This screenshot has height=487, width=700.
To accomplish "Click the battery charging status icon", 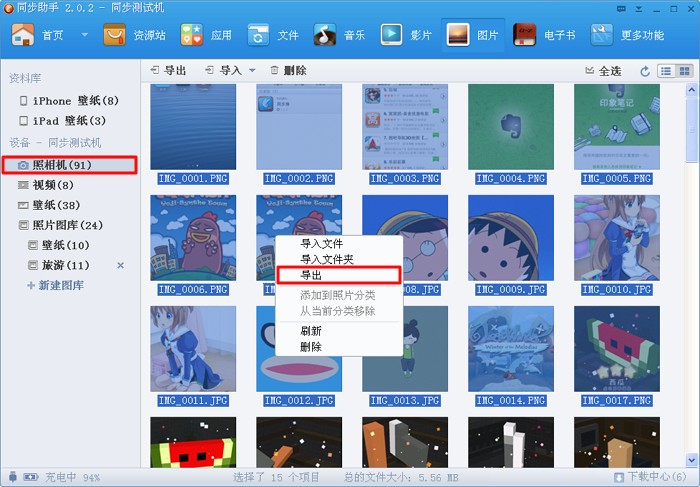I will point(31,477).
